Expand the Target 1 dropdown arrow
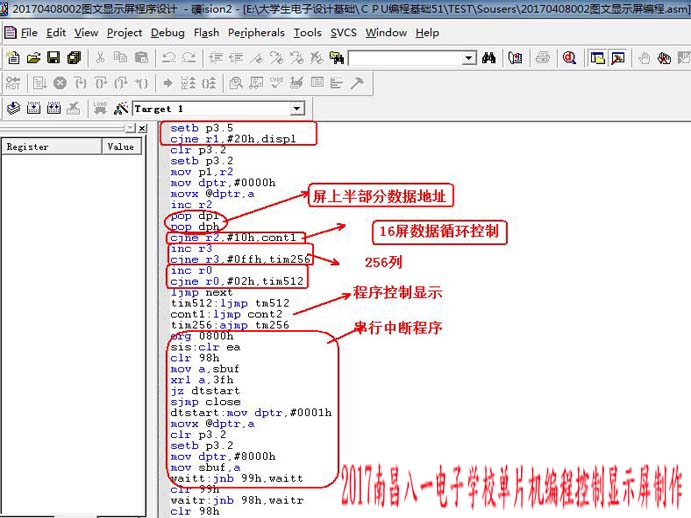Screen dimensions: 691x518 tap(297, 108)
